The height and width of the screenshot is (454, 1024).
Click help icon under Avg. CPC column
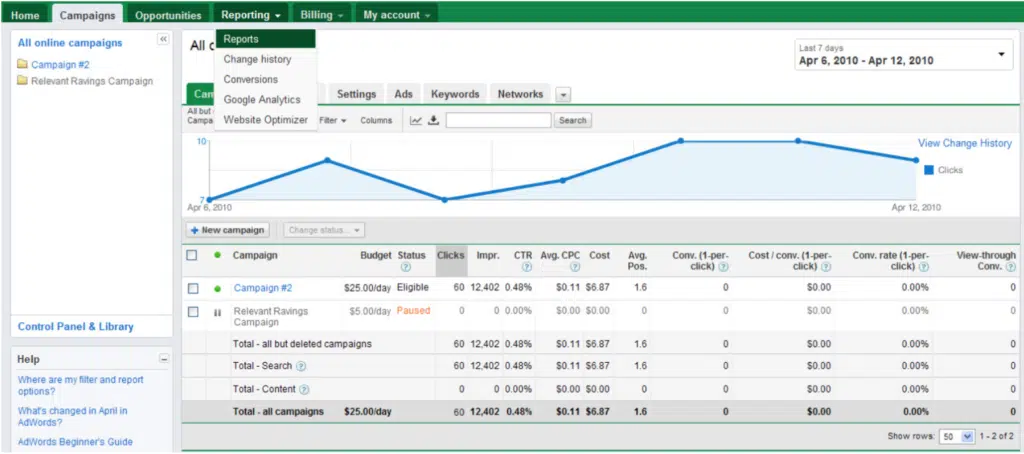coord(575,267)
